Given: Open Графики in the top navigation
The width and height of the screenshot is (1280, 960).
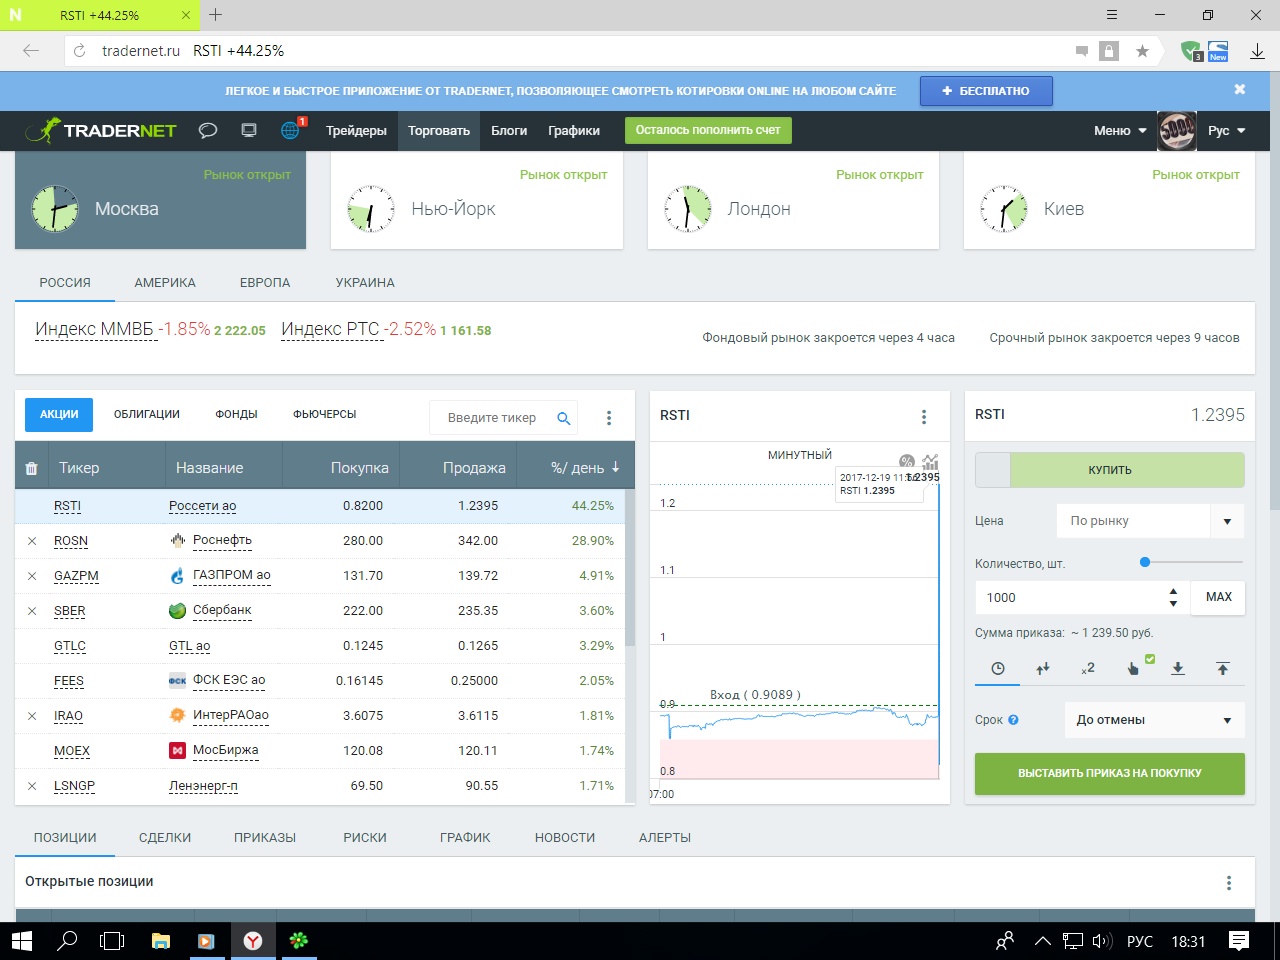Looking at the screenshot, I should click(574, 131).
